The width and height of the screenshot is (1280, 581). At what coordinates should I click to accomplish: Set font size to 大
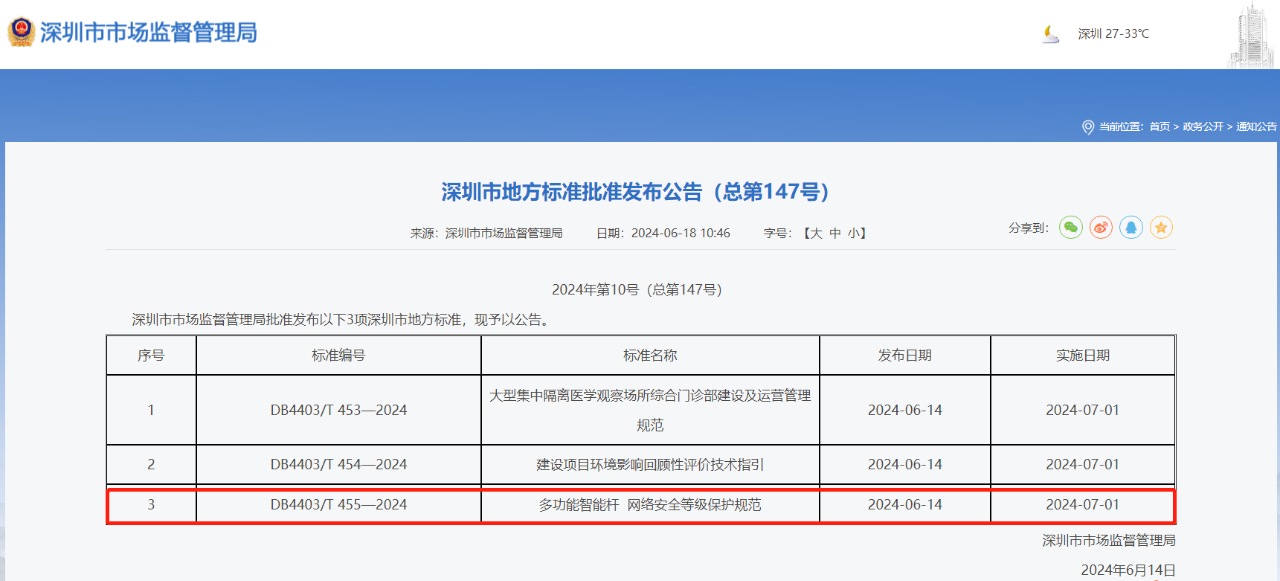pos(816,233)
